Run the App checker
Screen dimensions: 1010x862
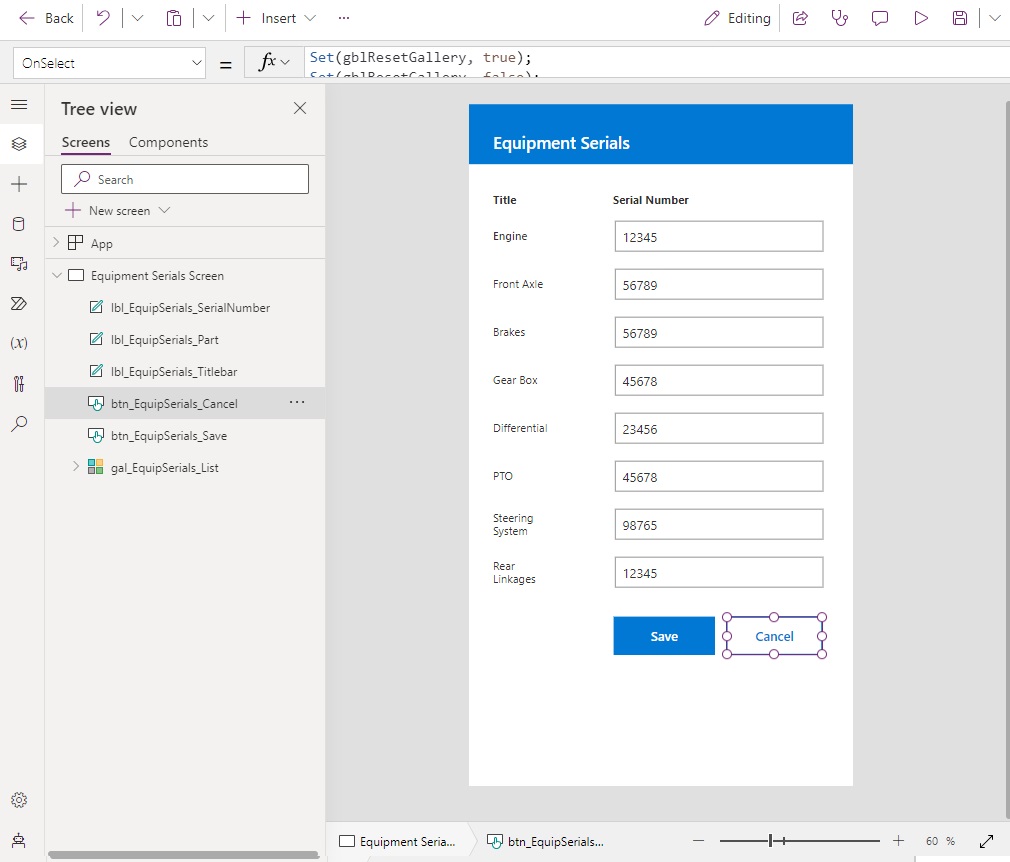(x=839, y=18)
